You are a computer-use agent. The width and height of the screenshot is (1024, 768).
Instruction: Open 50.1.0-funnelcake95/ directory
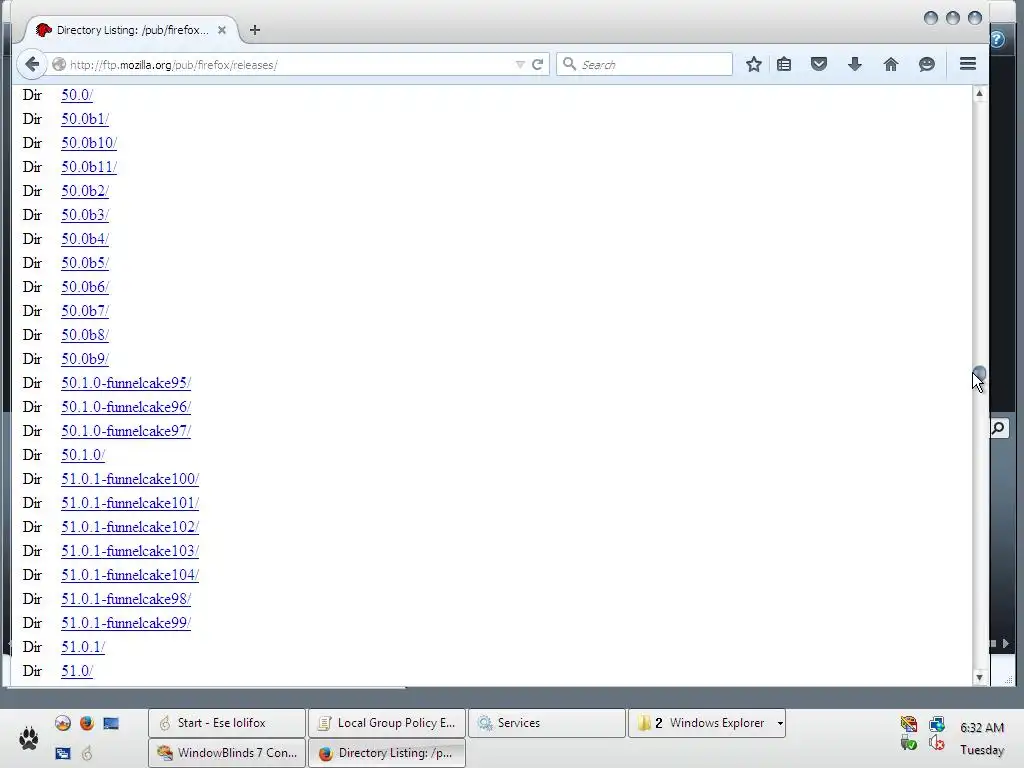coord(126,383)
